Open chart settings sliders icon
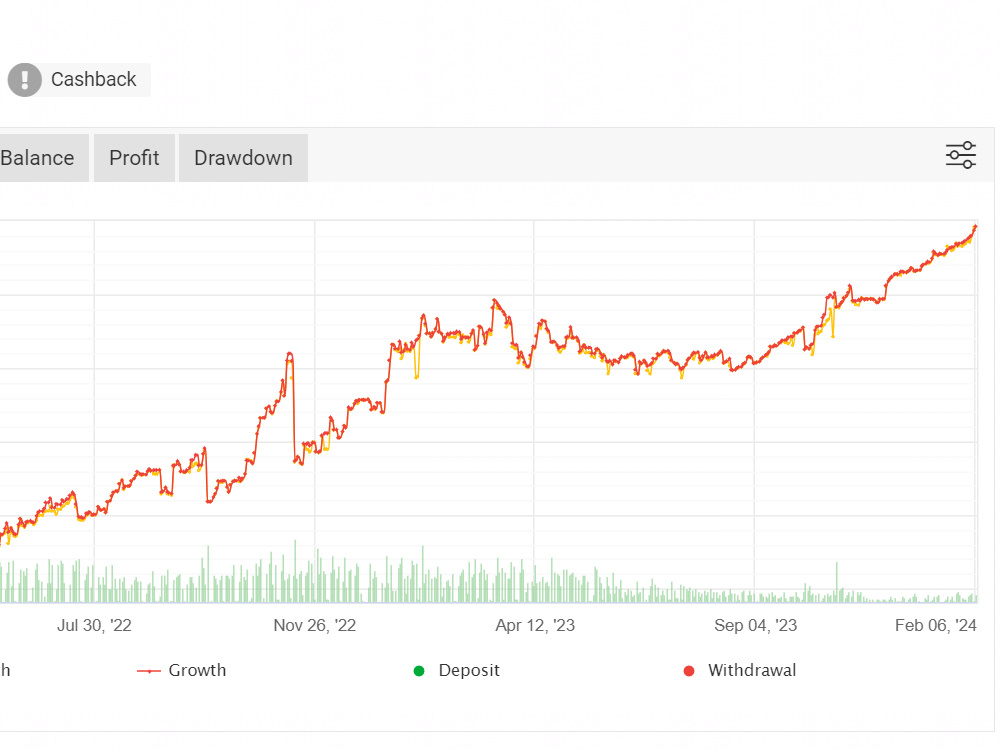This screenshot has height=750, width=1000. (x=960, y=155)
